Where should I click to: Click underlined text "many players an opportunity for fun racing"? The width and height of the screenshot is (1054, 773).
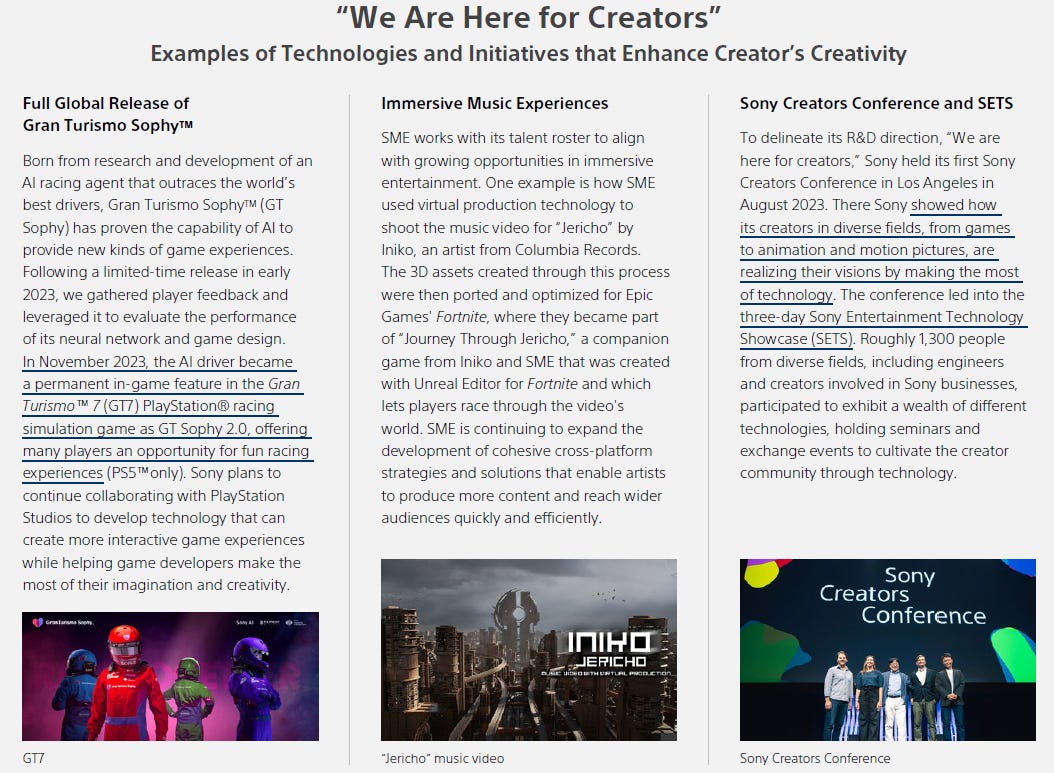point(166,451)
